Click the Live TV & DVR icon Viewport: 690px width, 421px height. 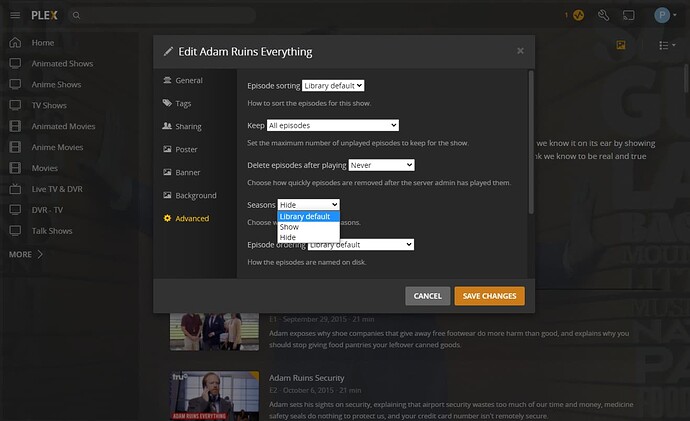coord(15,189)
